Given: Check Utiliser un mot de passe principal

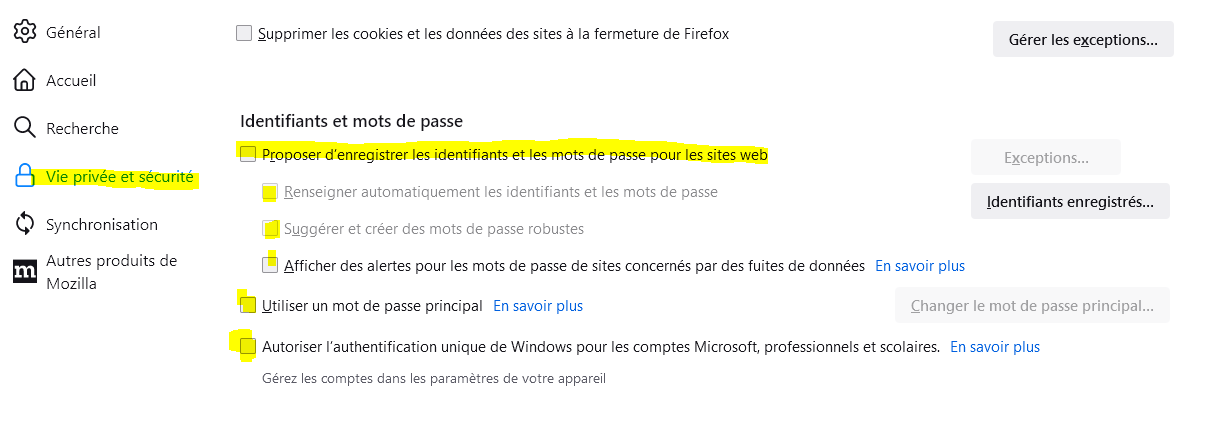Looking at the screenshot, I should point(248,305).
